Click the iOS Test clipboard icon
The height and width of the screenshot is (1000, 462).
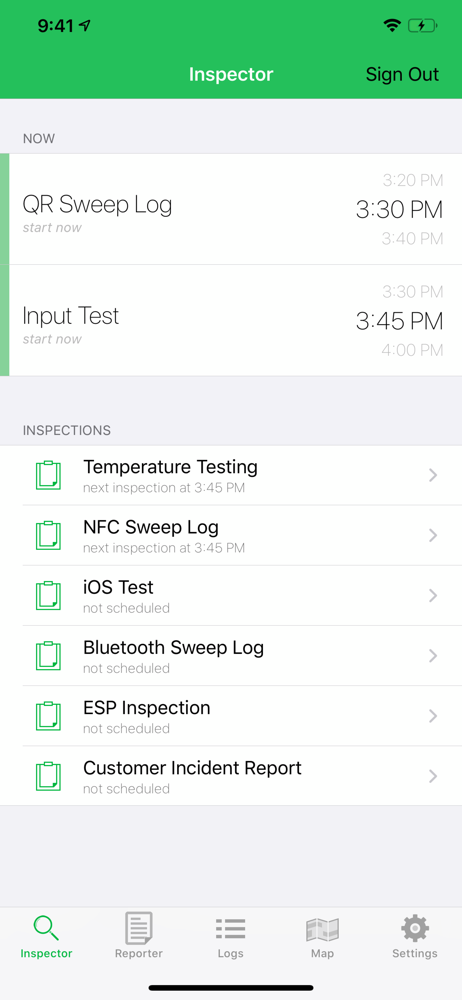point(48,596)
